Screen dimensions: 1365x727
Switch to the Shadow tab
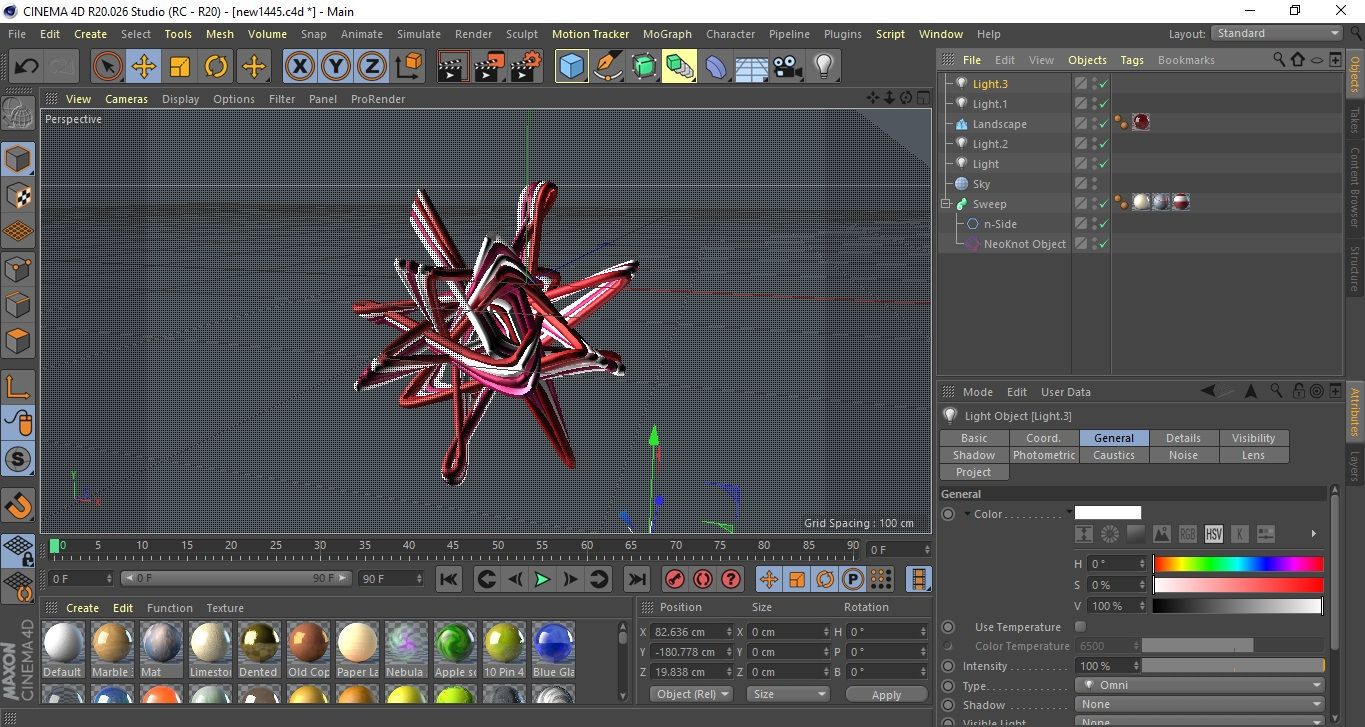coord(973,455)
